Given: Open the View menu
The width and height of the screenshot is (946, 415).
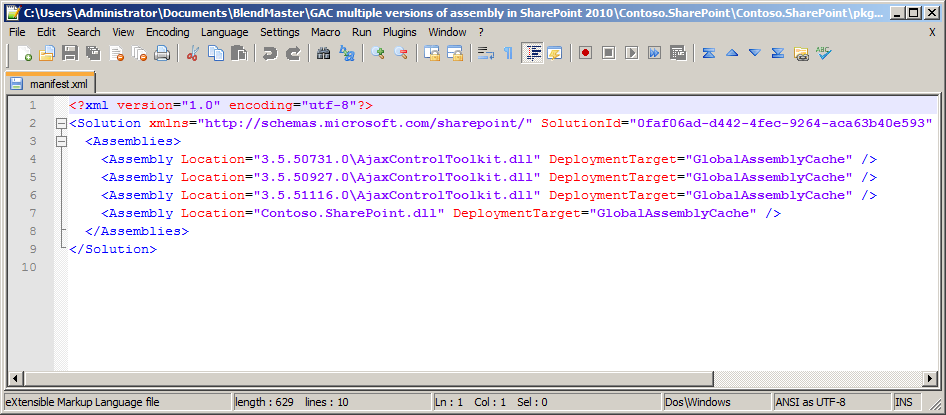Looking at the screenshot, I should coord(123,32).
